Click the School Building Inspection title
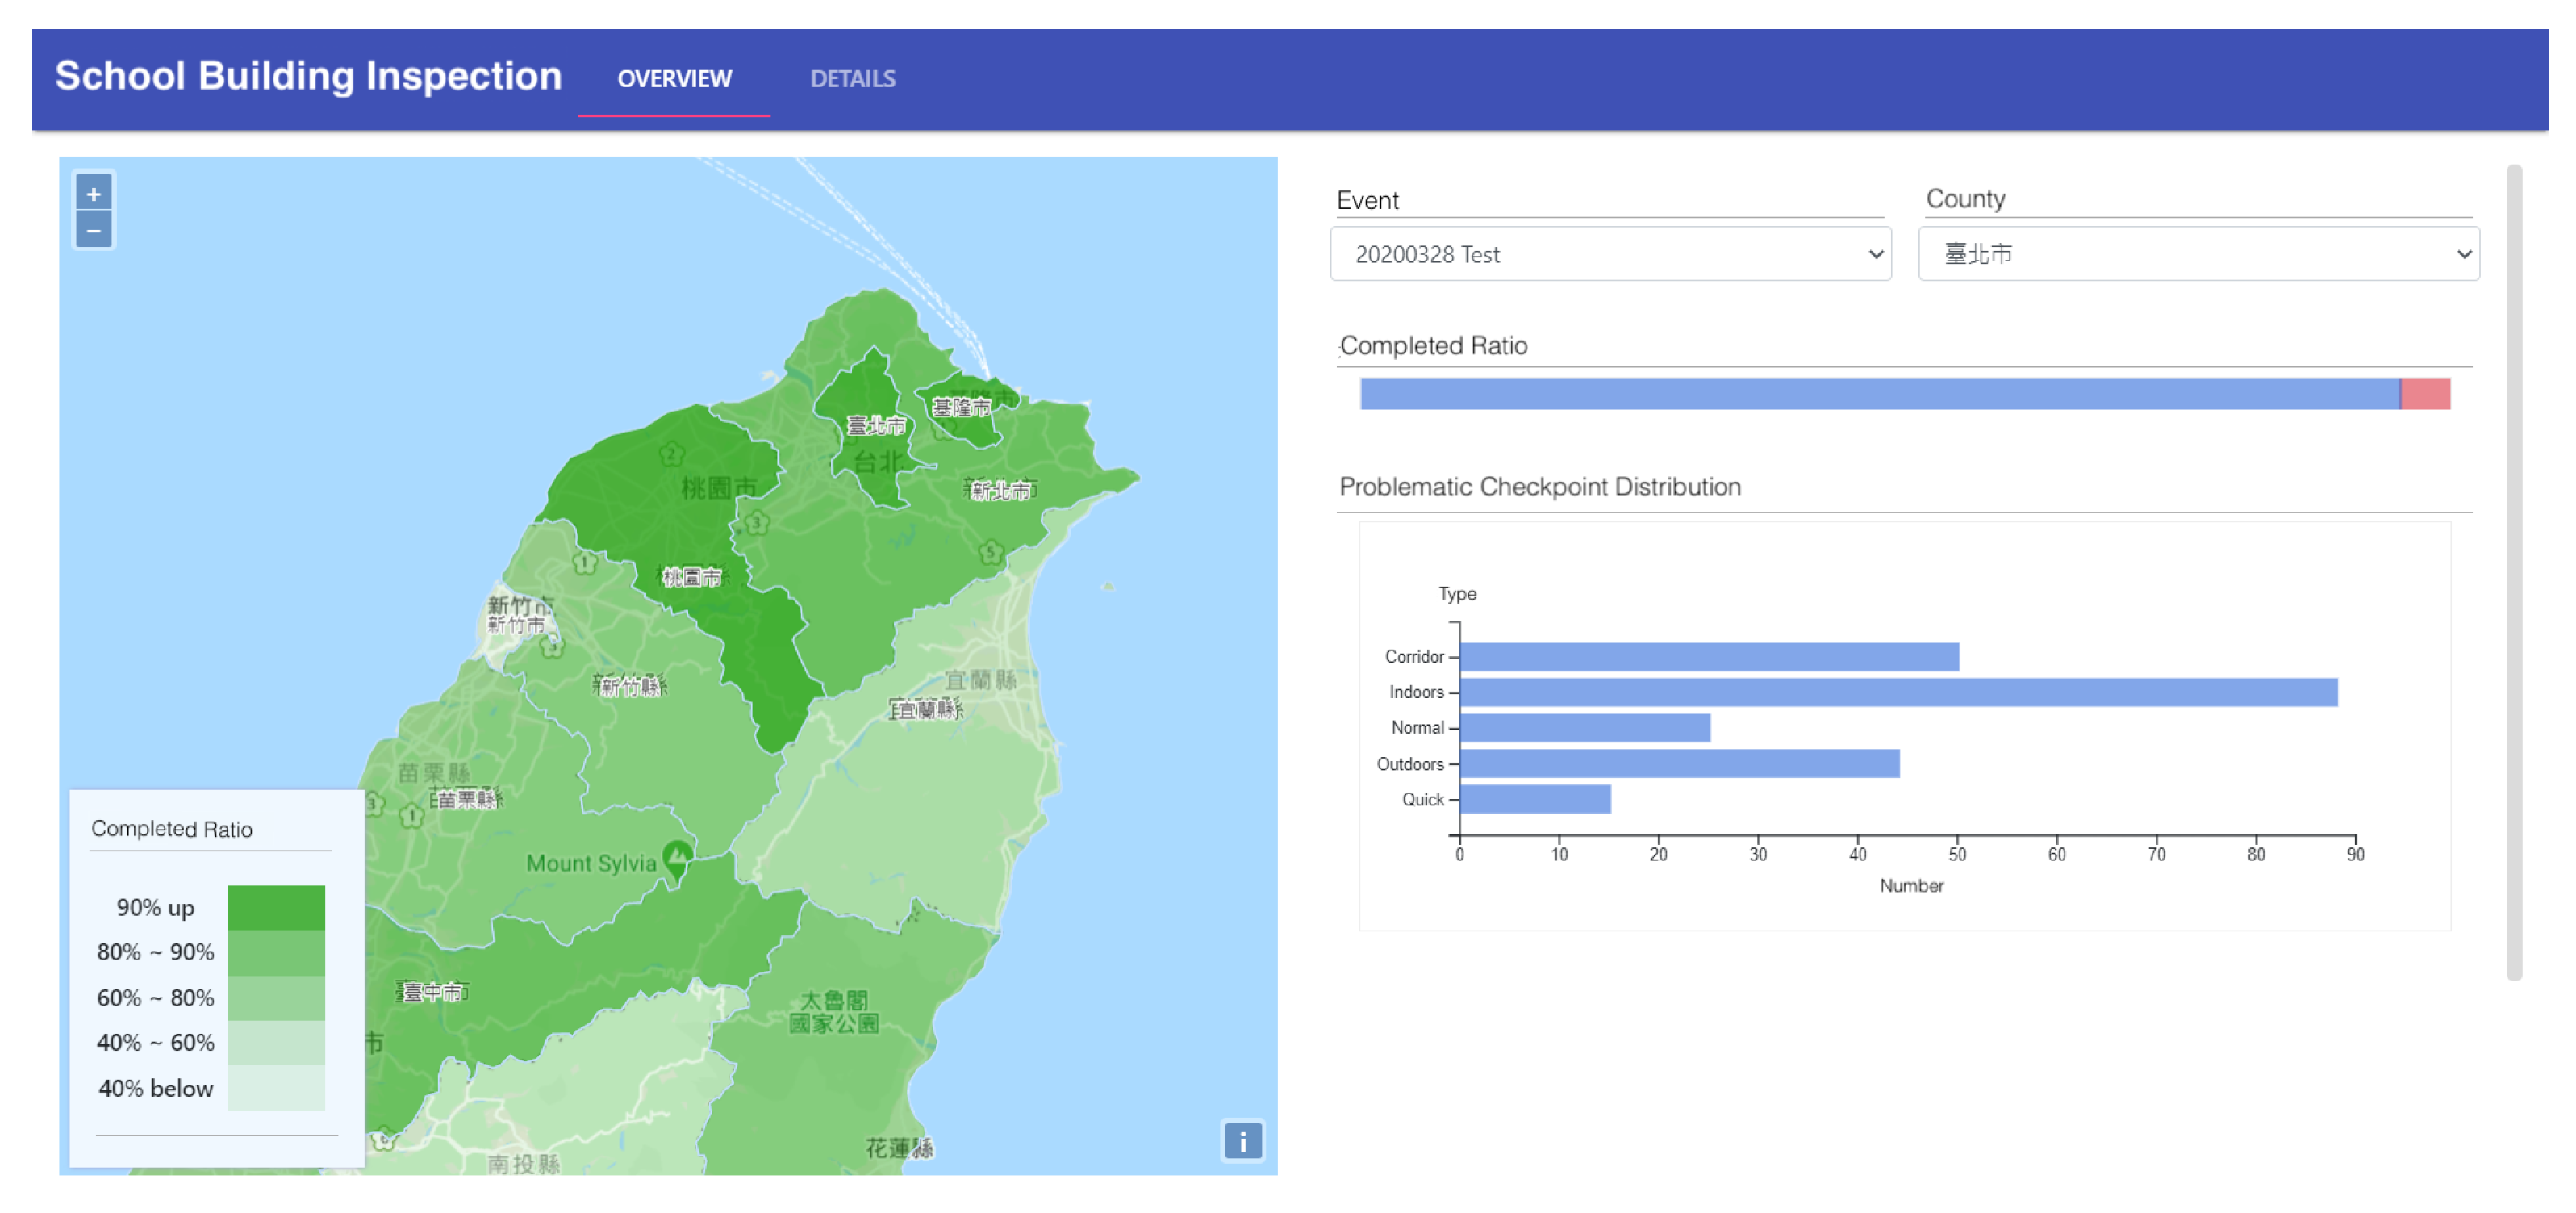The height and width of the screenshot is (1213, 2576). pyautogui.click(x=308, y=76)
